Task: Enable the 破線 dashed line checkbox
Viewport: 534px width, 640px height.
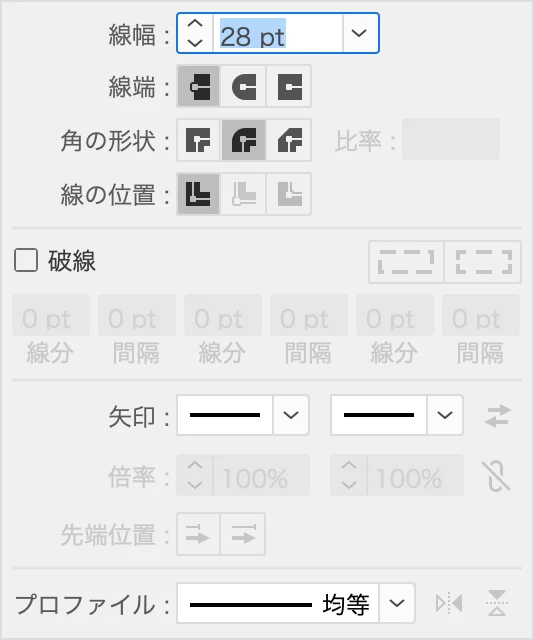Action: 26,260
